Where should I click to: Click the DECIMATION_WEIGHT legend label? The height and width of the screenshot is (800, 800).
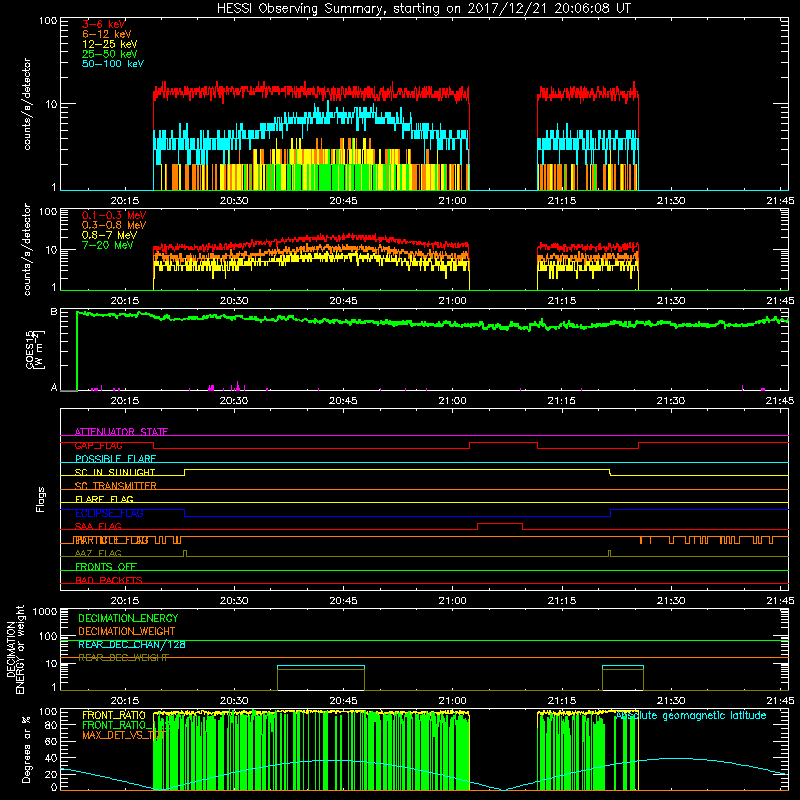coord(127,631)
